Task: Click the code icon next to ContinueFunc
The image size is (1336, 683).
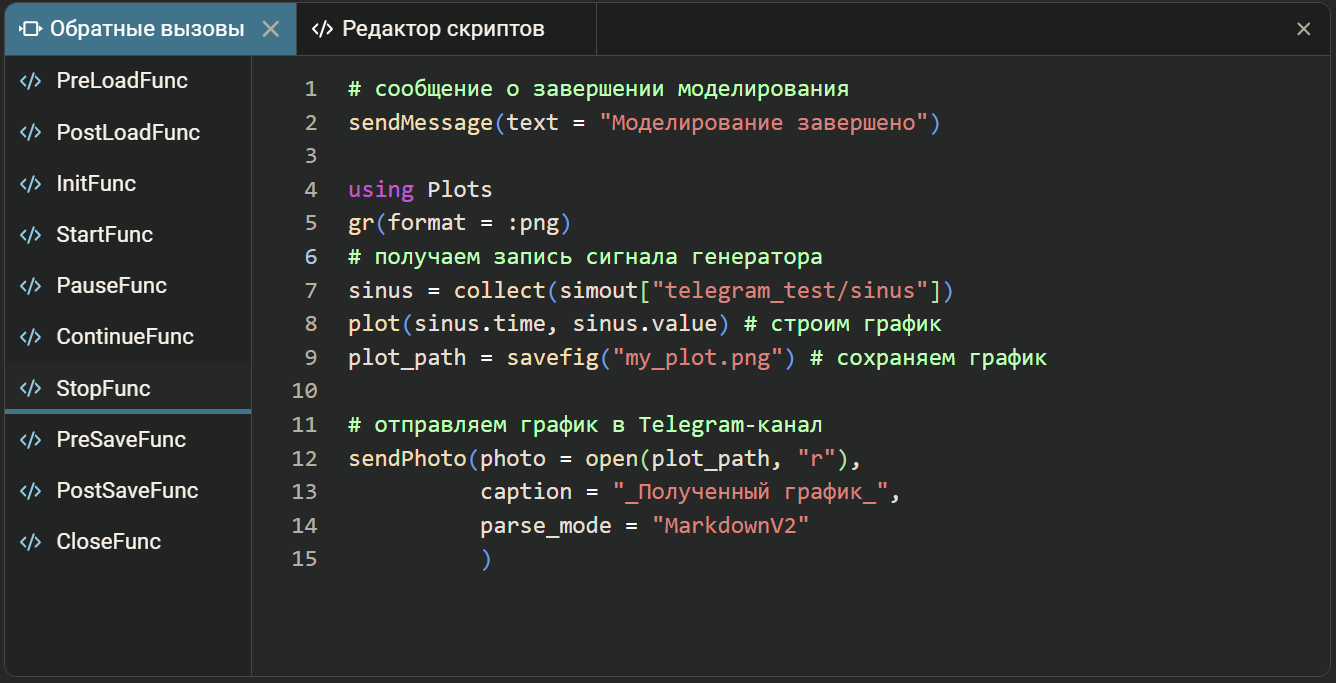Action: 30,337
